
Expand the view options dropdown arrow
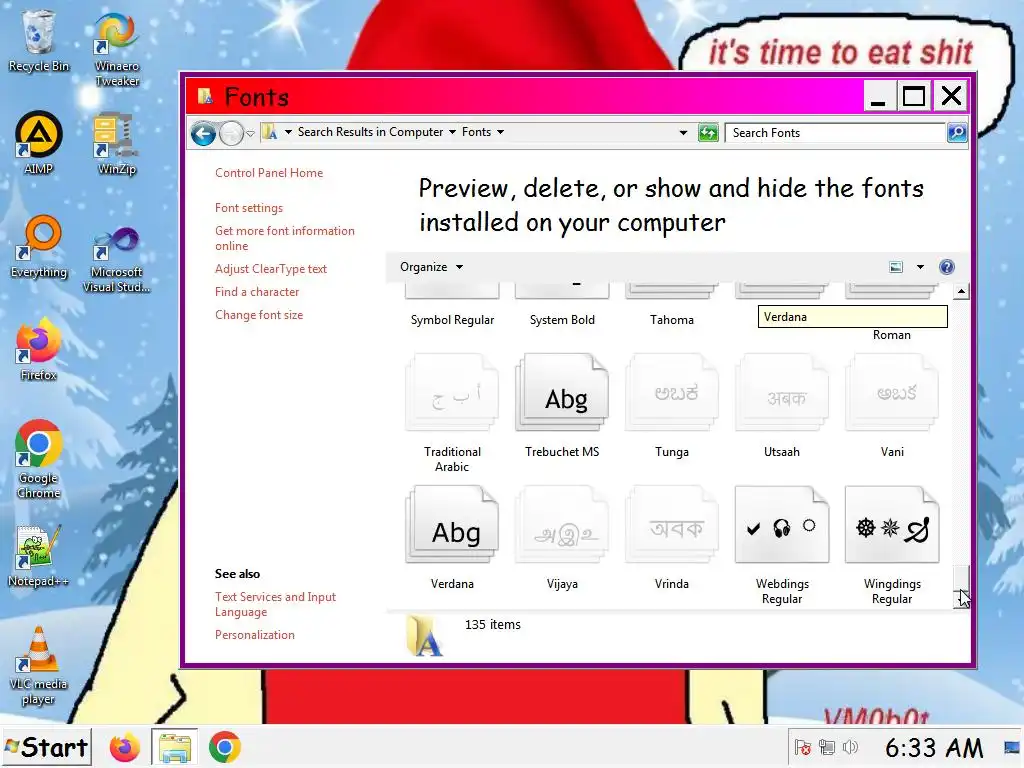(x=920, y=266)
